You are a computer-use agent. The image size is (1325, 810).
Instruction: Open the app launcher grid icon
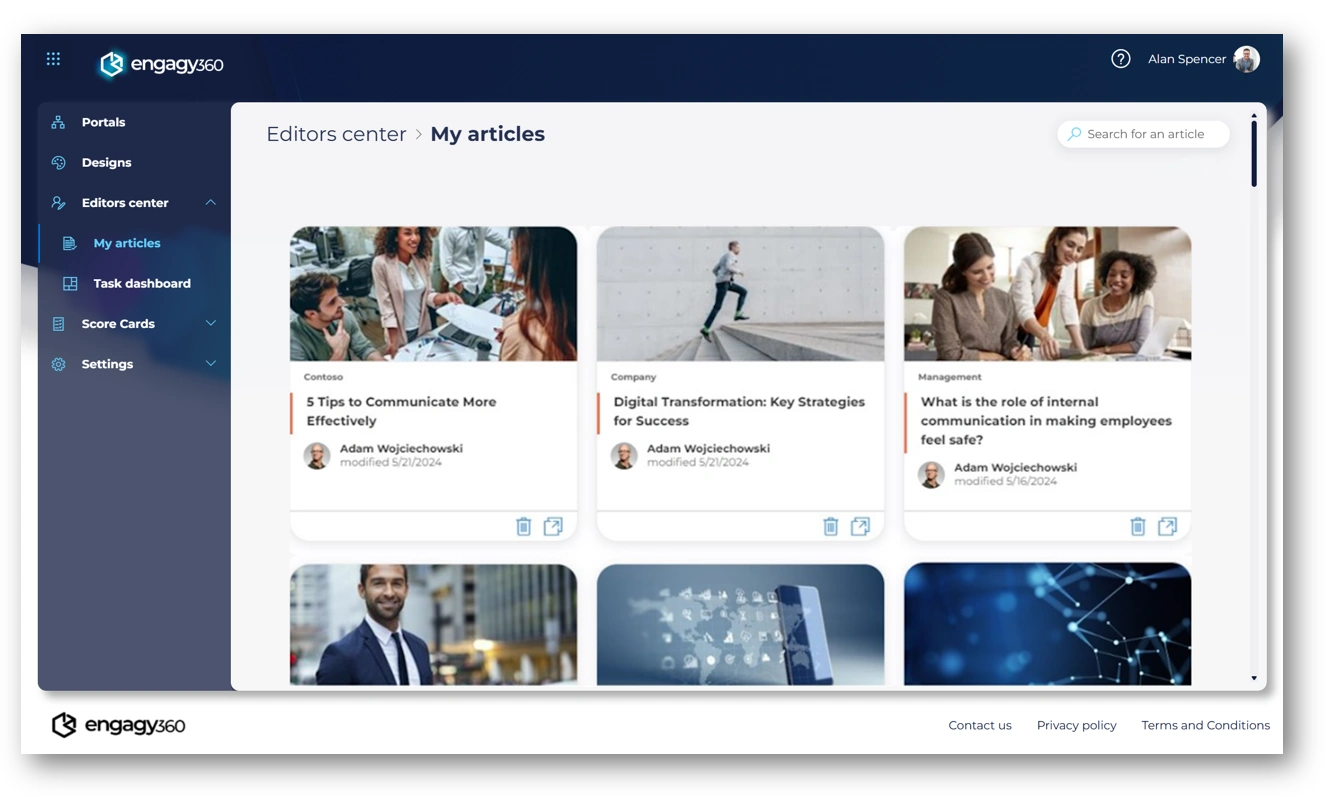point(54,59)
